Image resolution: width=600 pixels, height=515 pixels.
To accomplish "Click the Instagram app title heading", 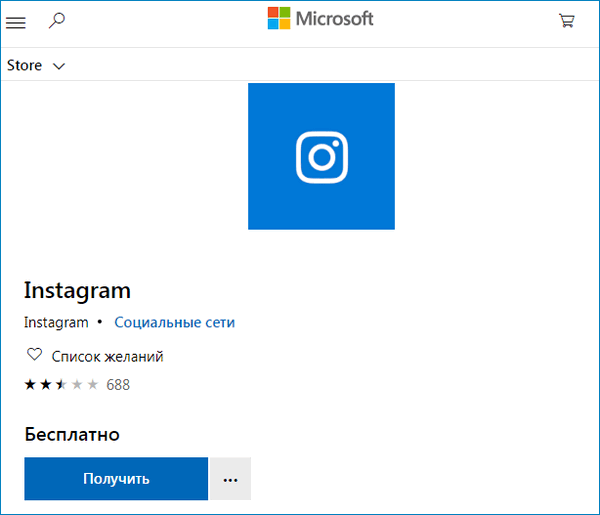I will pyautogui.click(x=77, y=291).
